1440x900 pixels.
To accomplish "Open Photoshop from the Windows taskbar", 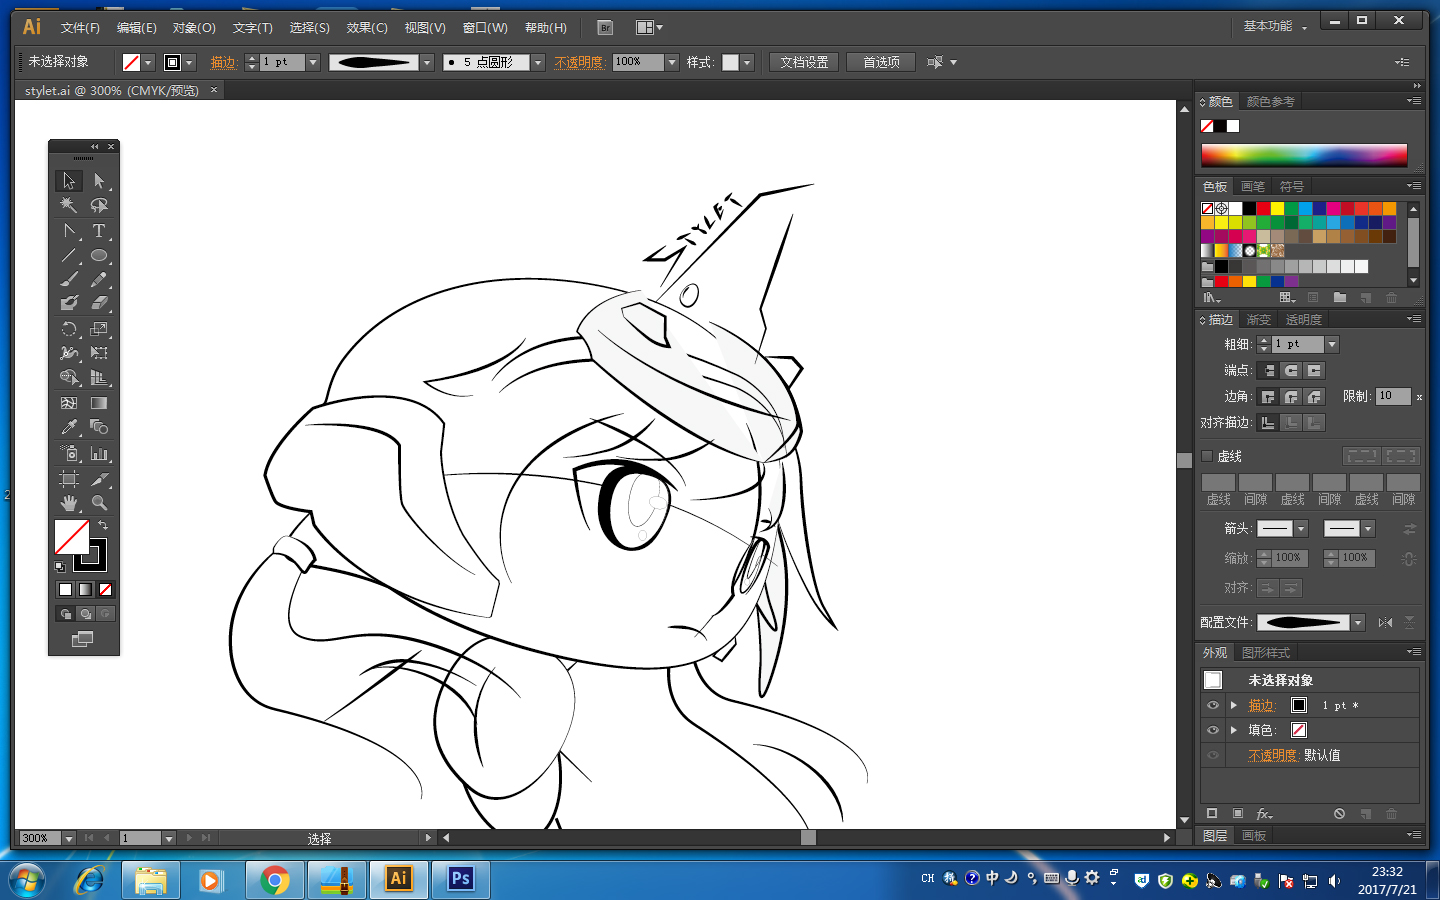I will click(460, 879).
